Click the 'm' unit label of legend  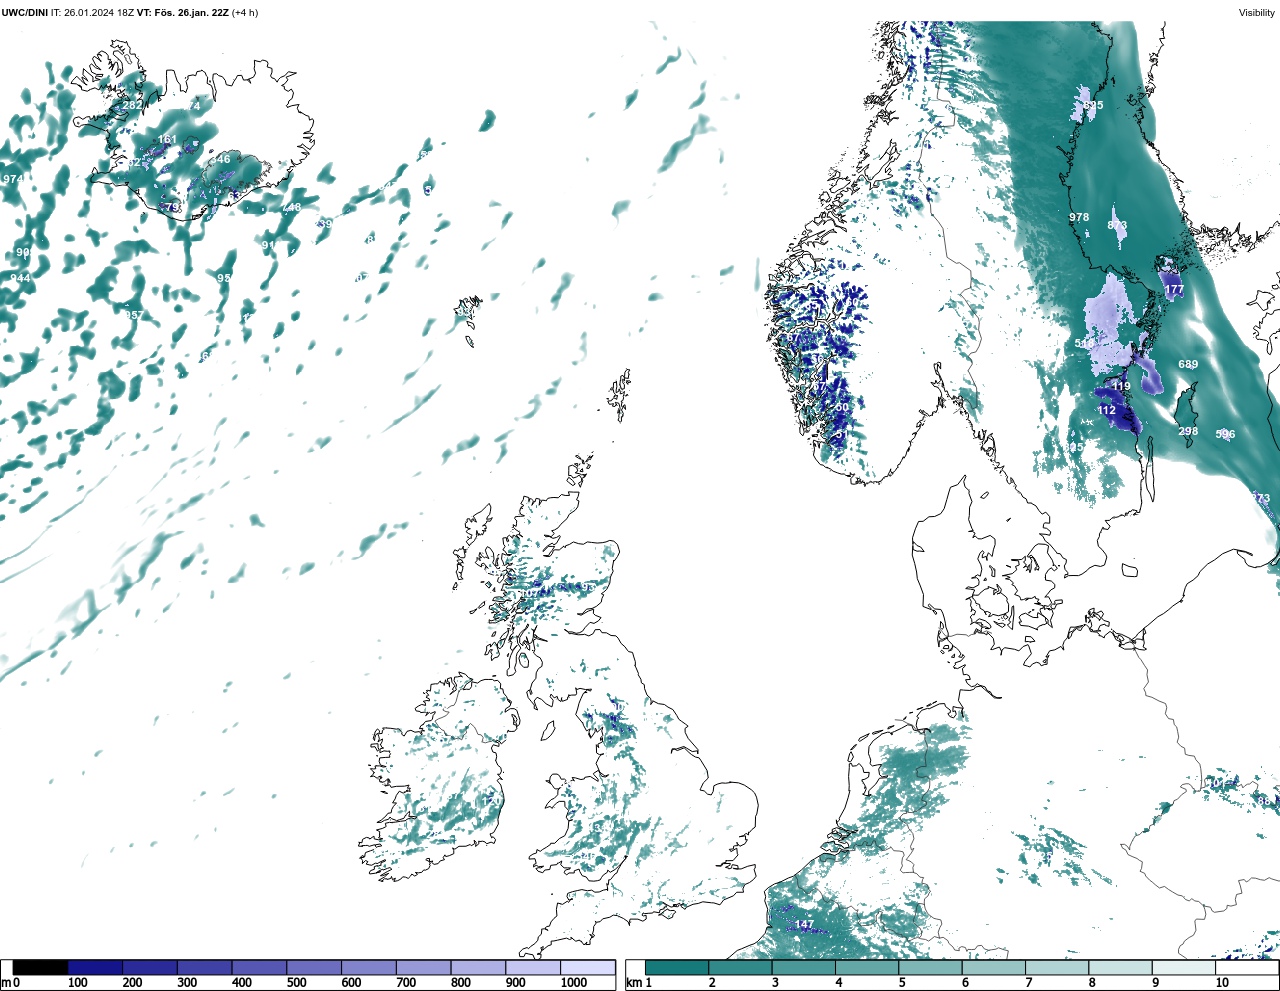coord(5,983)
